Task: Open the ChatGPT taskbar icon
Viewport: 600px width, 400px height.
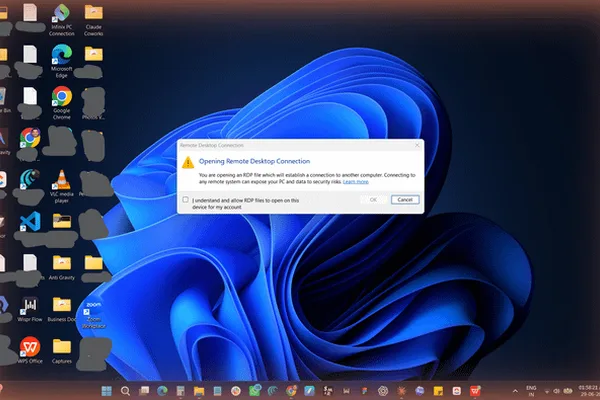Action: click(383, 391)
